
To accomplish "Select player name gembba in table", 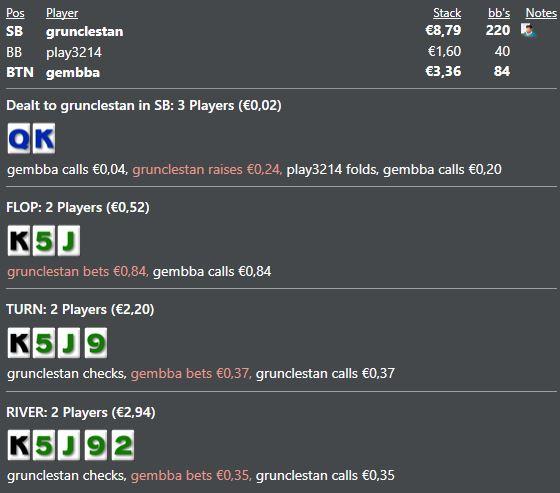I will click(73, 73).
